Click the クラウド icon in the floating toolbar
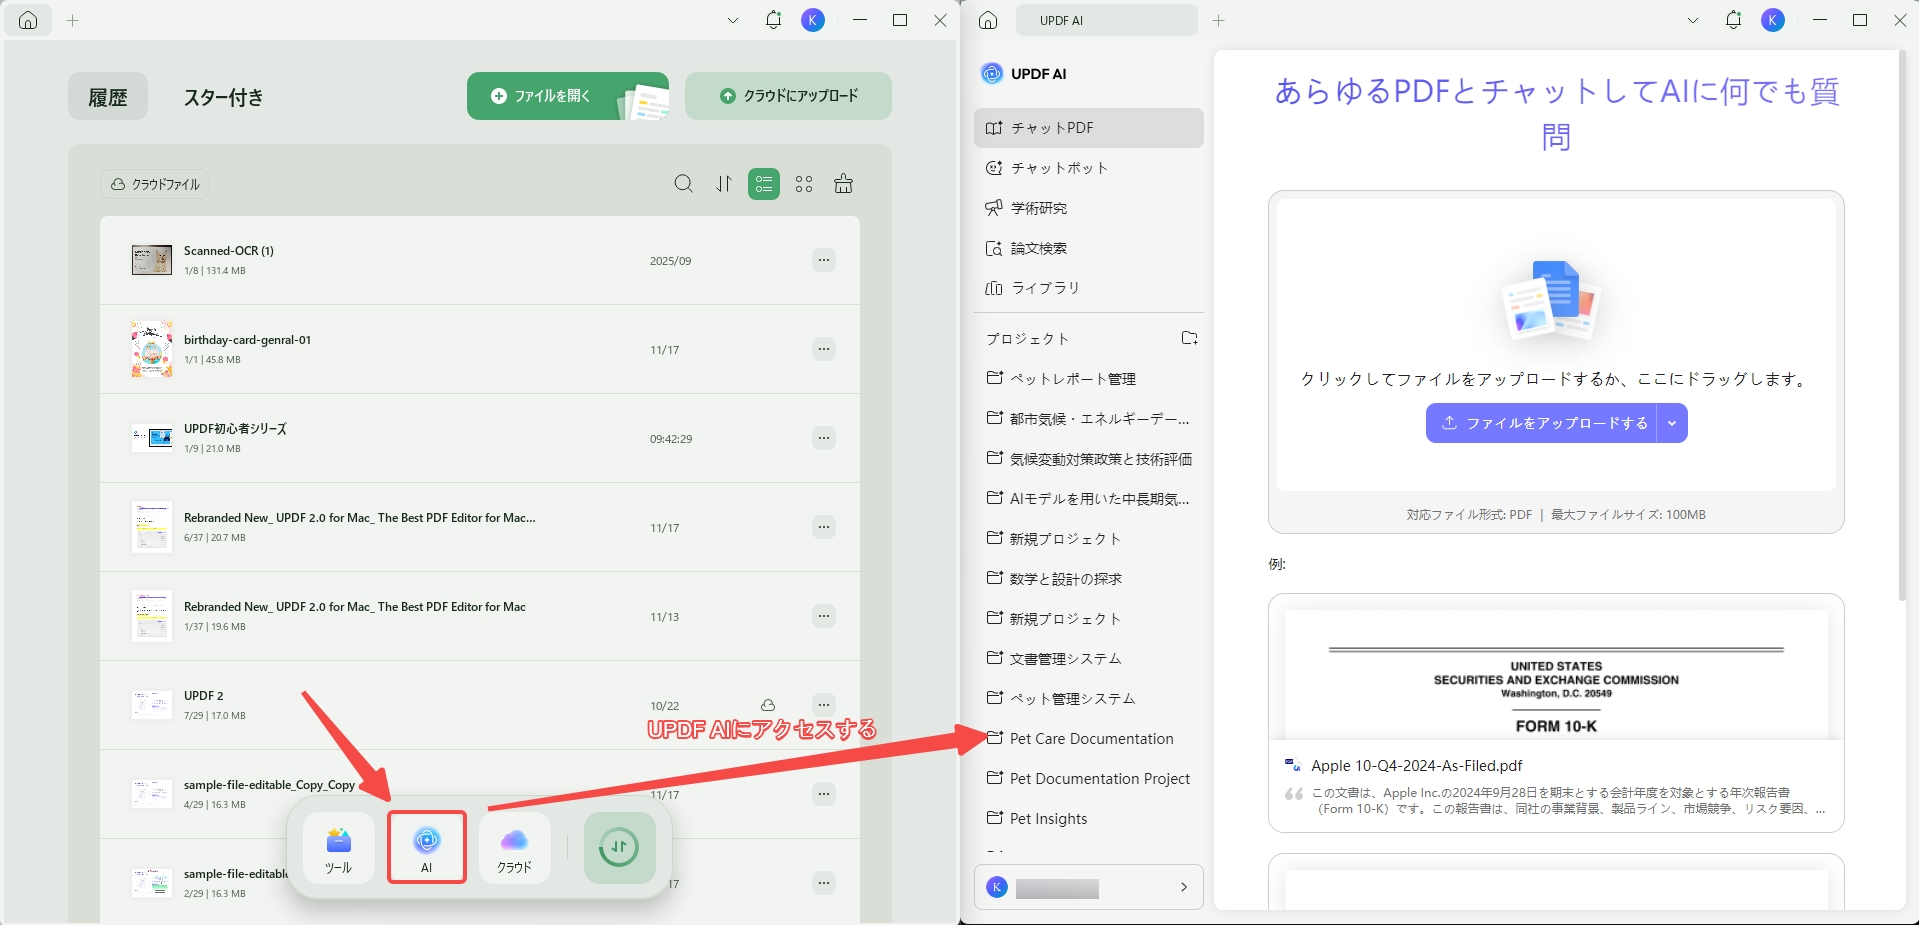1919x925 pixels. pos(513,847)
